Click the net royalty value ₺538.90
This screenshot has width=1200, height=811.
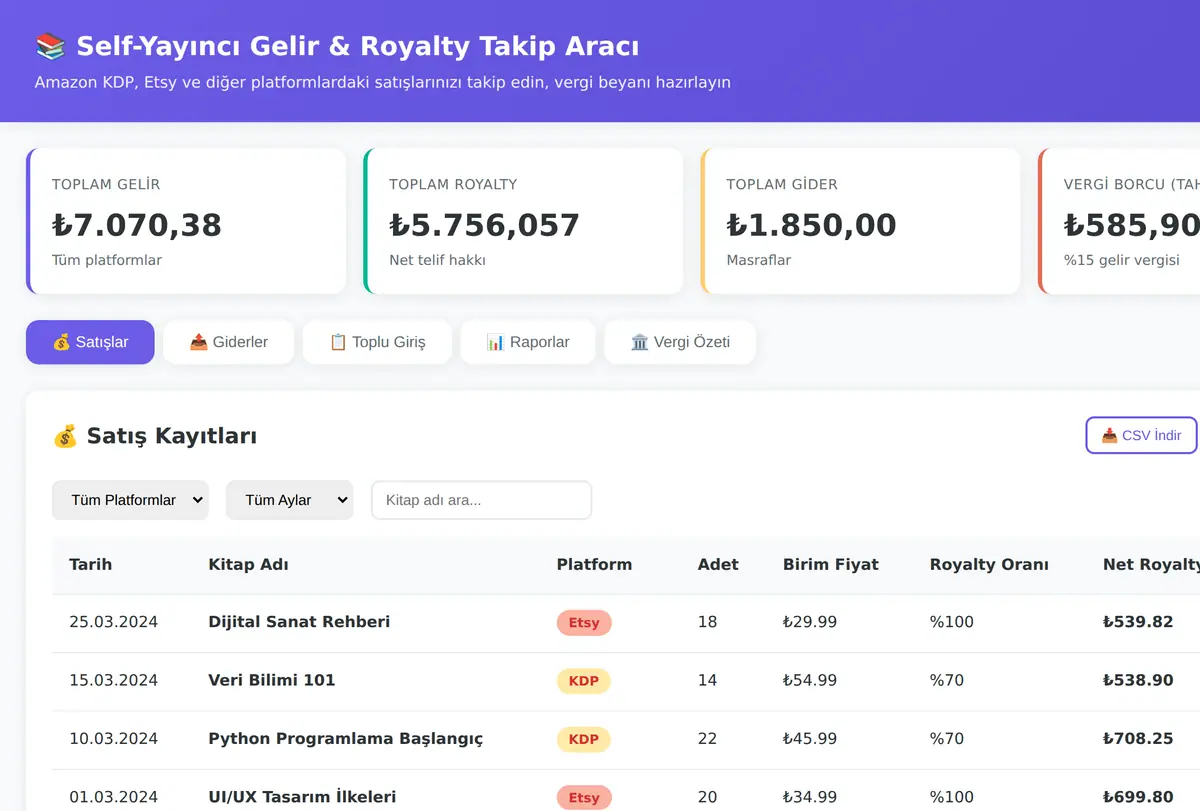pyautogui.click(x=1138, y=680)
